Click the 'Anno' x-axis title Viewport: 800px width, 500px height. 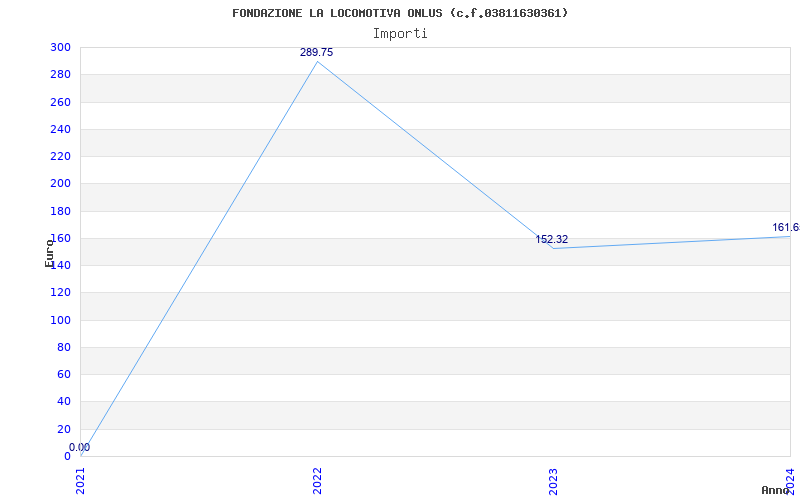coord(775,490)
